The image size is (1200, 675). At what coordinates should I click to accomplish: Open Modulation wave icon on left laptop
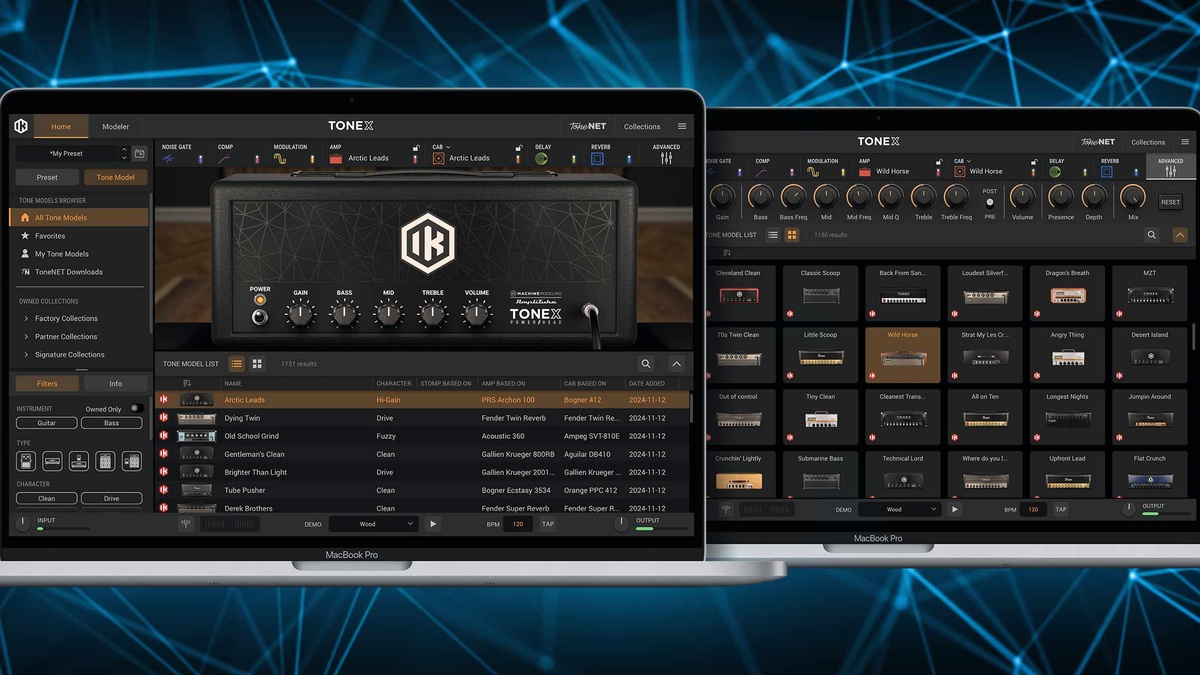point(281,158)
